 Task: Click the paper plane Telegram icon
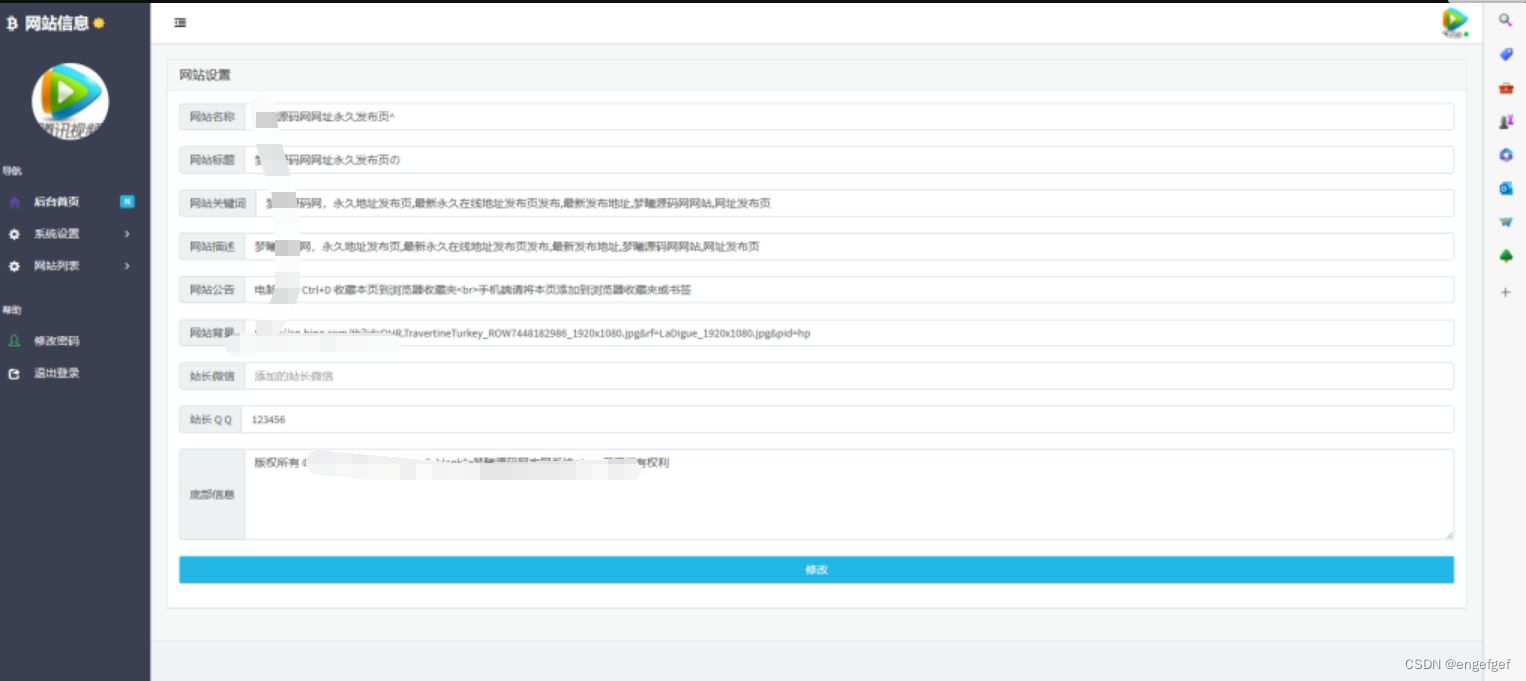pyautogui.click(x=1505, y=221)
